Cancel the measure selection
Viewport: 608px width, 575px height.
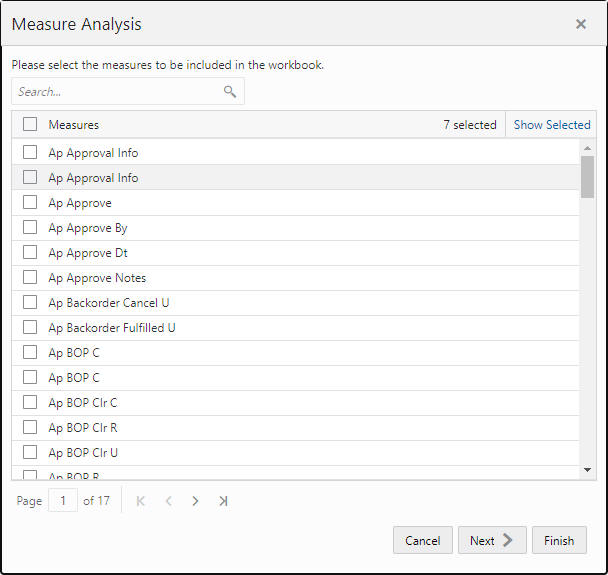422,540
